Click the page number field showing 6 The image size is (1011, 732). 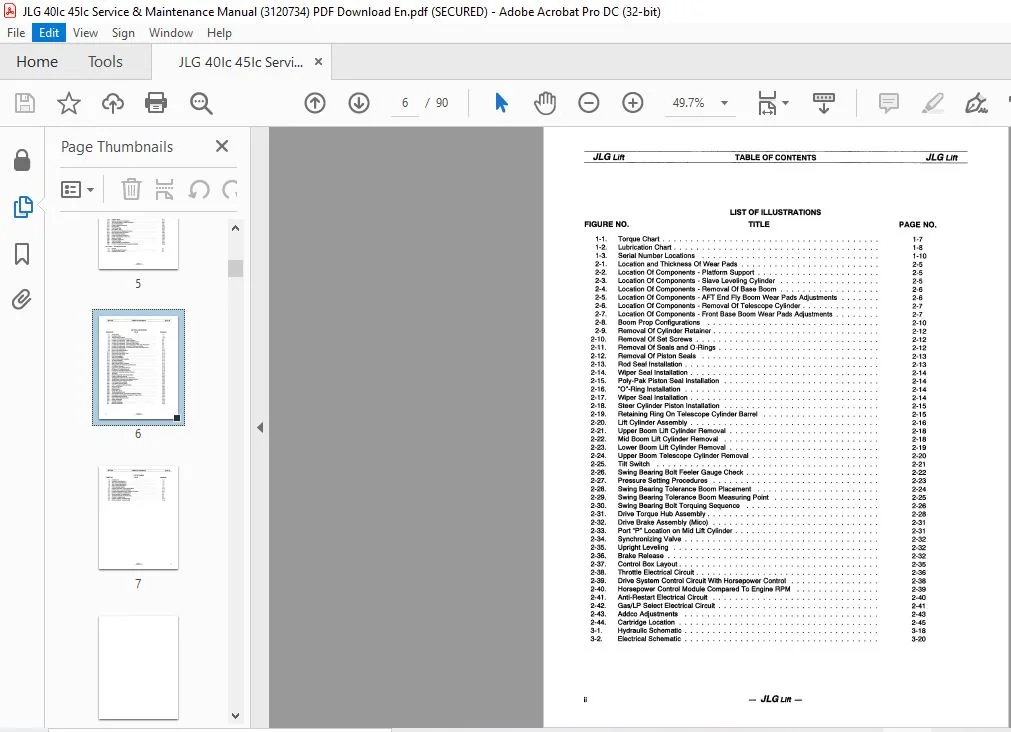(405, 103)
